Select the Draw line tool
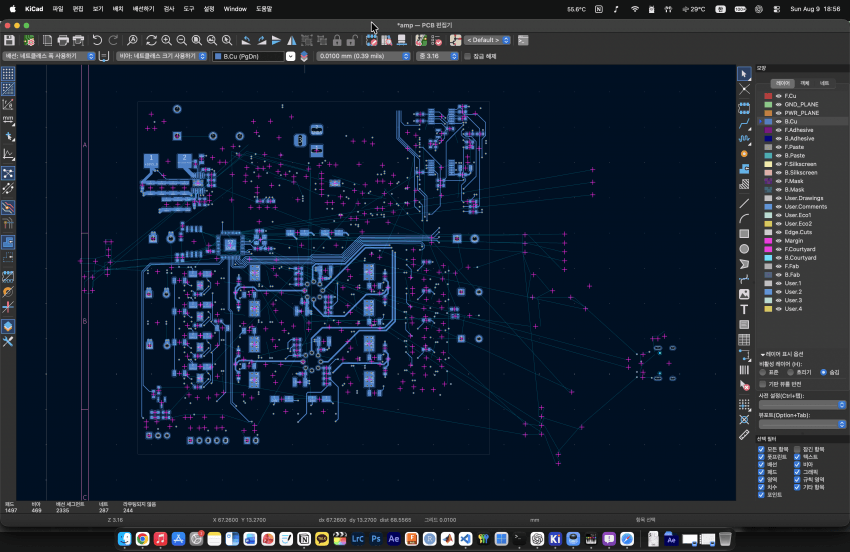This screenshot has width=850, height=552. coord(744,203)
